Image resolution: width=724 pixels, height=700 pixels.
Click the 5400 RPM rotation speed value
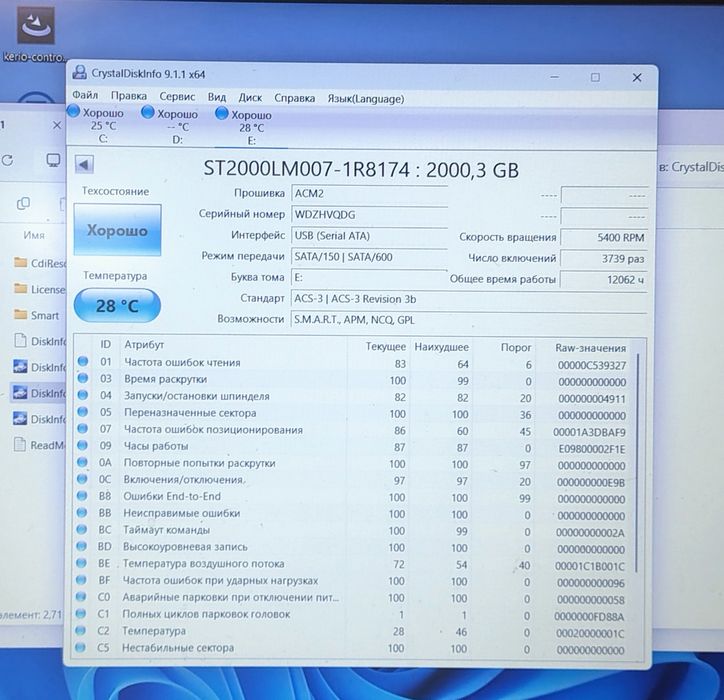[603, 237]
